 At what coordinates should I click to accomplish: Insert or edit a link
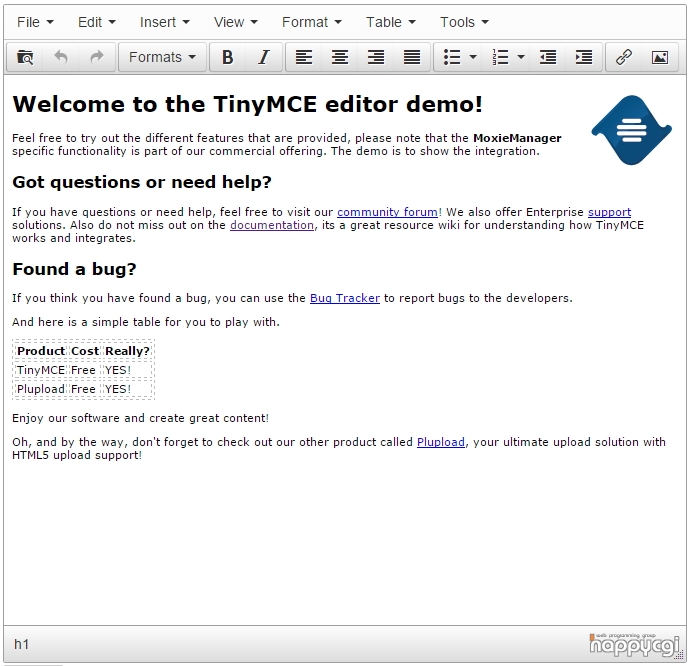click(x=624, y=57)
